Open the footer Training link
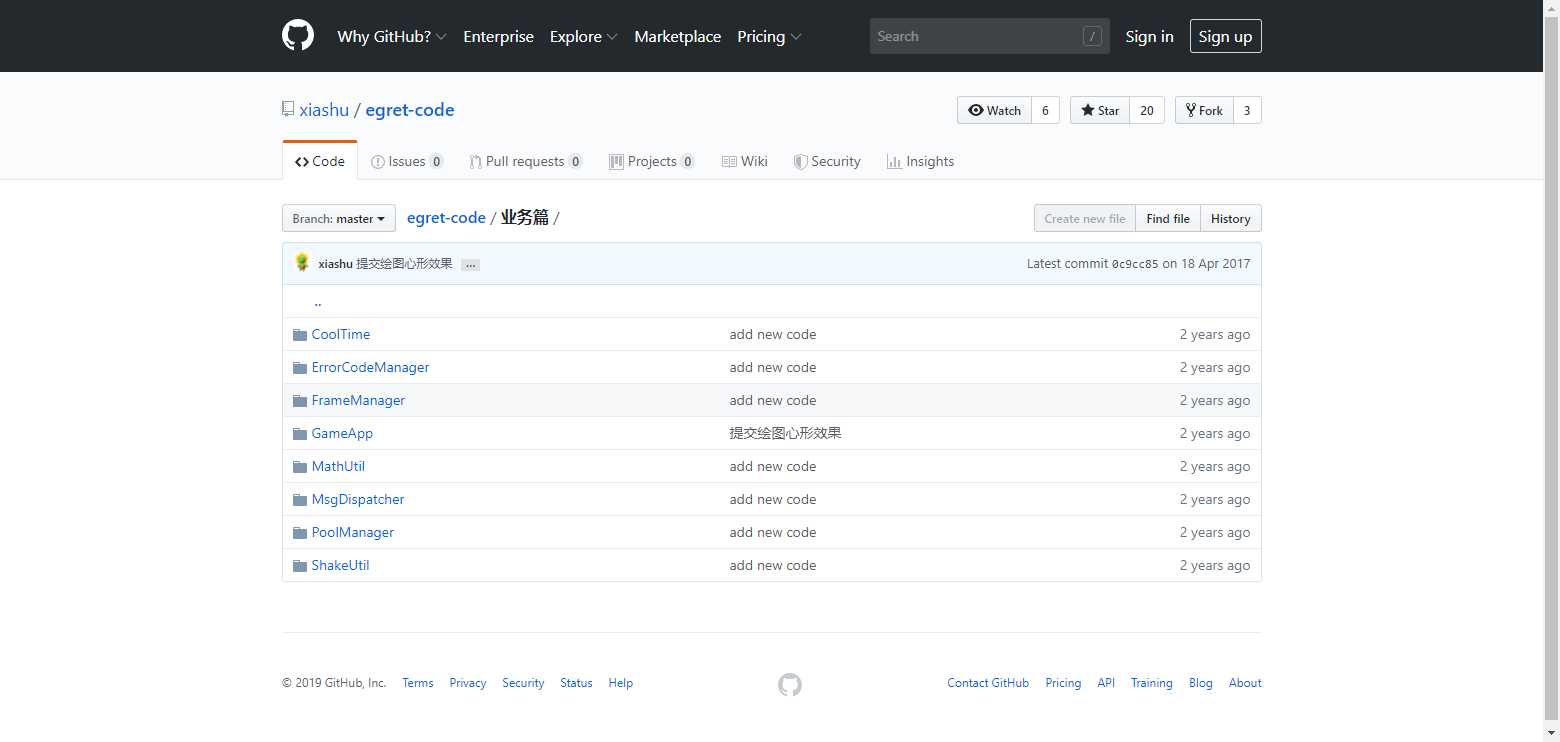 pos(1152,683)
